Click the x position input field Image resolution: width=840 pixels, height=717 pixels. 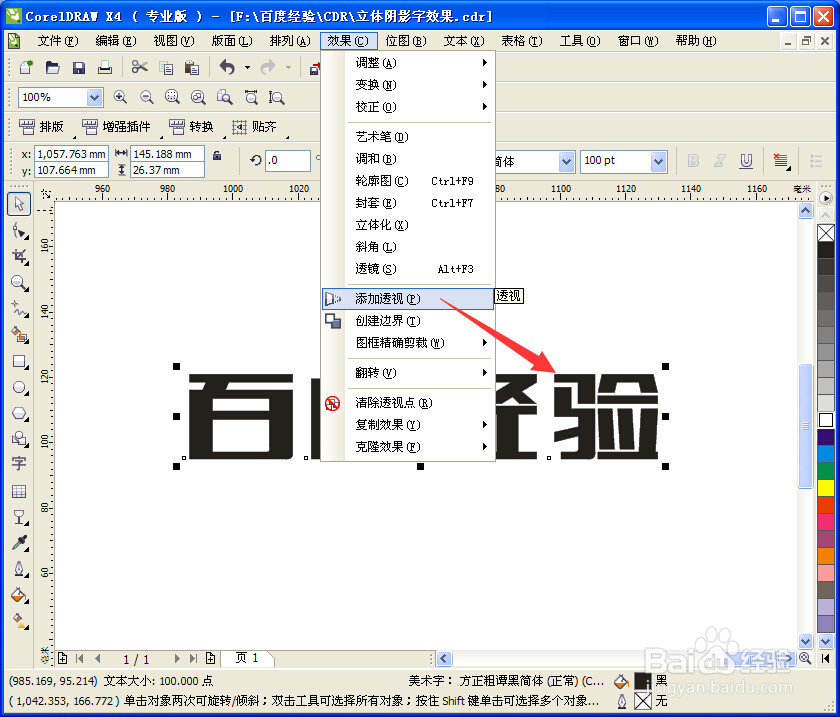pos(71,154)
